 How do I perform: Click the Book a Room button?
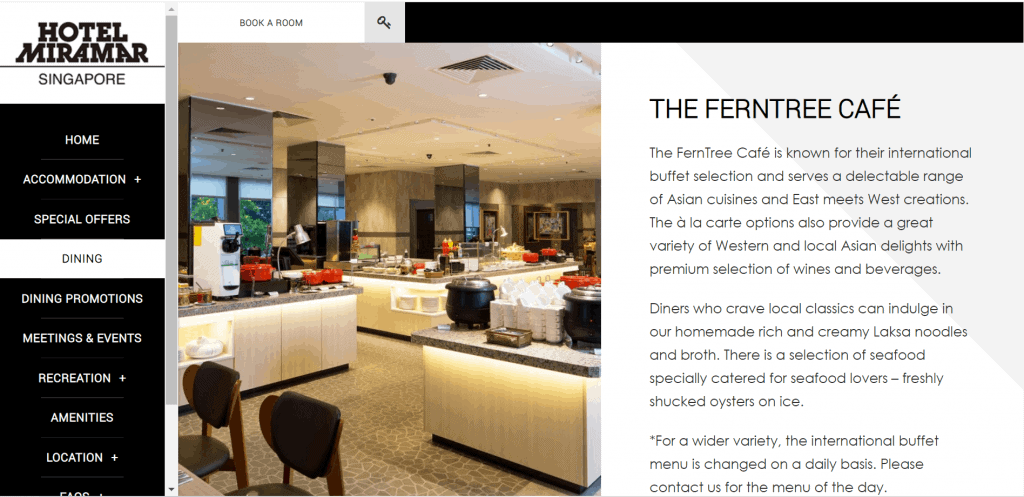(271, 23)
